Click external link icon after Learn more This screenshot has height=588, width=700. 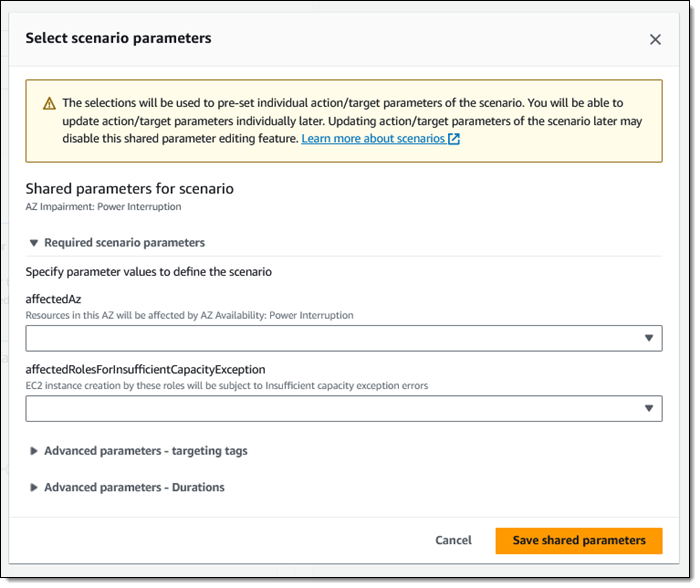(454, 139)
